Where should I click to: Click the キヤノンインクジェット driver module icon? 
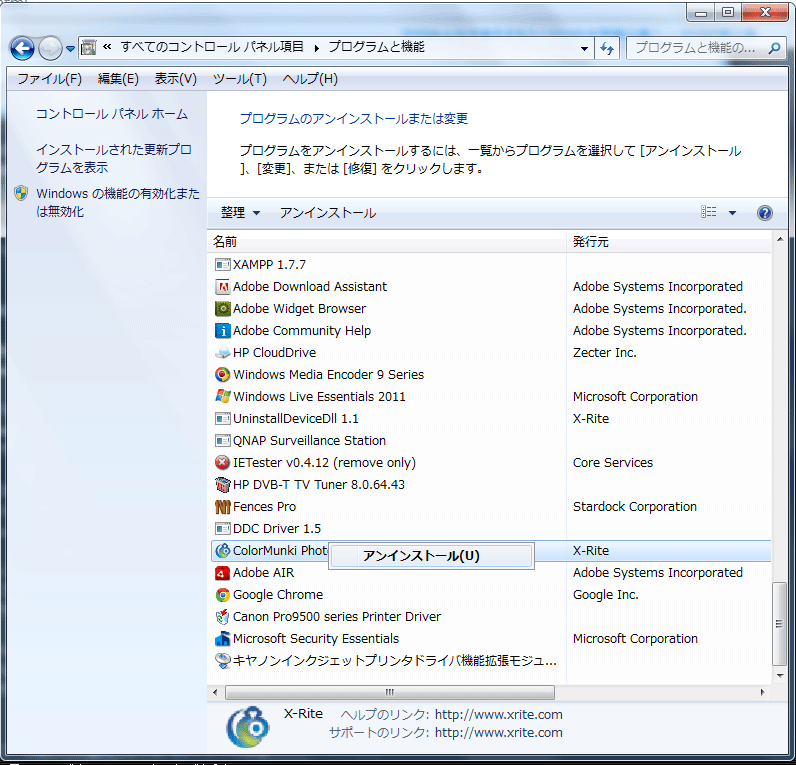click(x=222, y=660)
